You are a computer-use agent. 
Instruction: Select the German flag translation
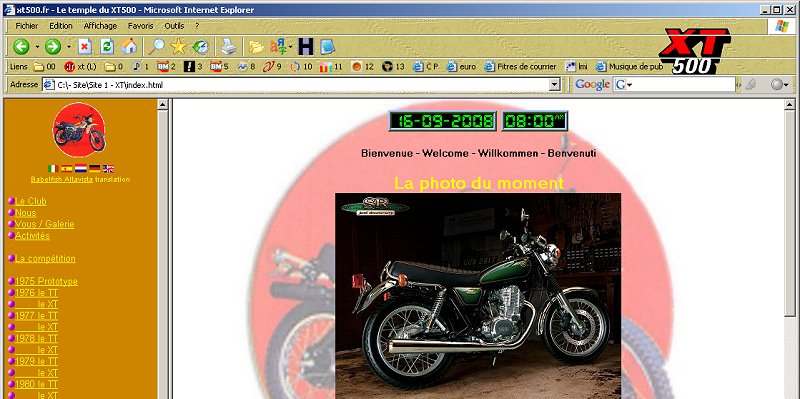coord(94,168)
